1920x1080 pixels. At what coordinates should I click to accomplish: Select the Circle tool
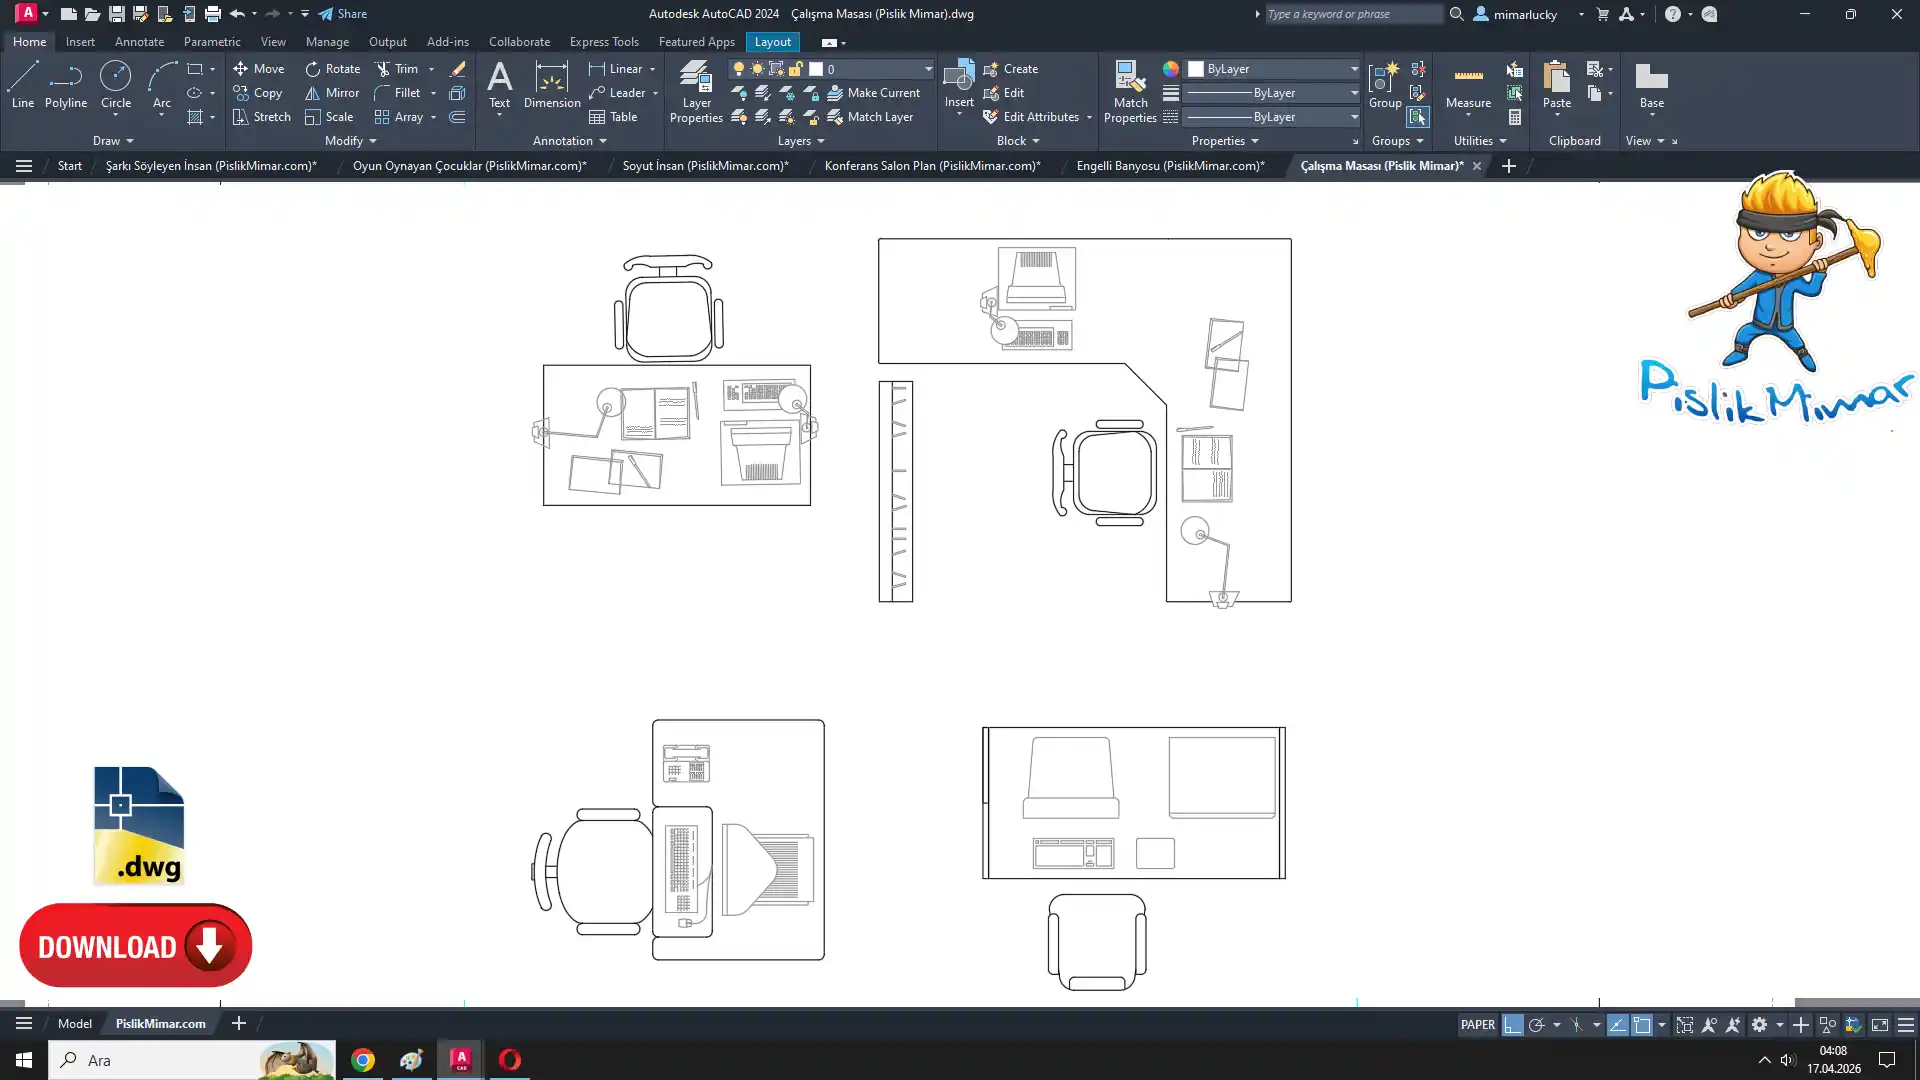(115, 84)
